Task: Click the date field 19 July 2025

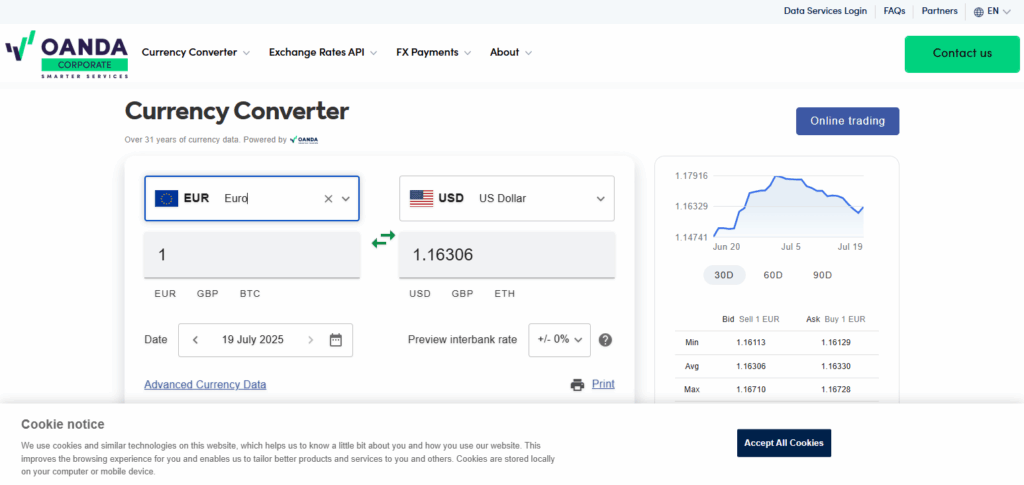Action: pyautogui.click(x=253, y=339)
